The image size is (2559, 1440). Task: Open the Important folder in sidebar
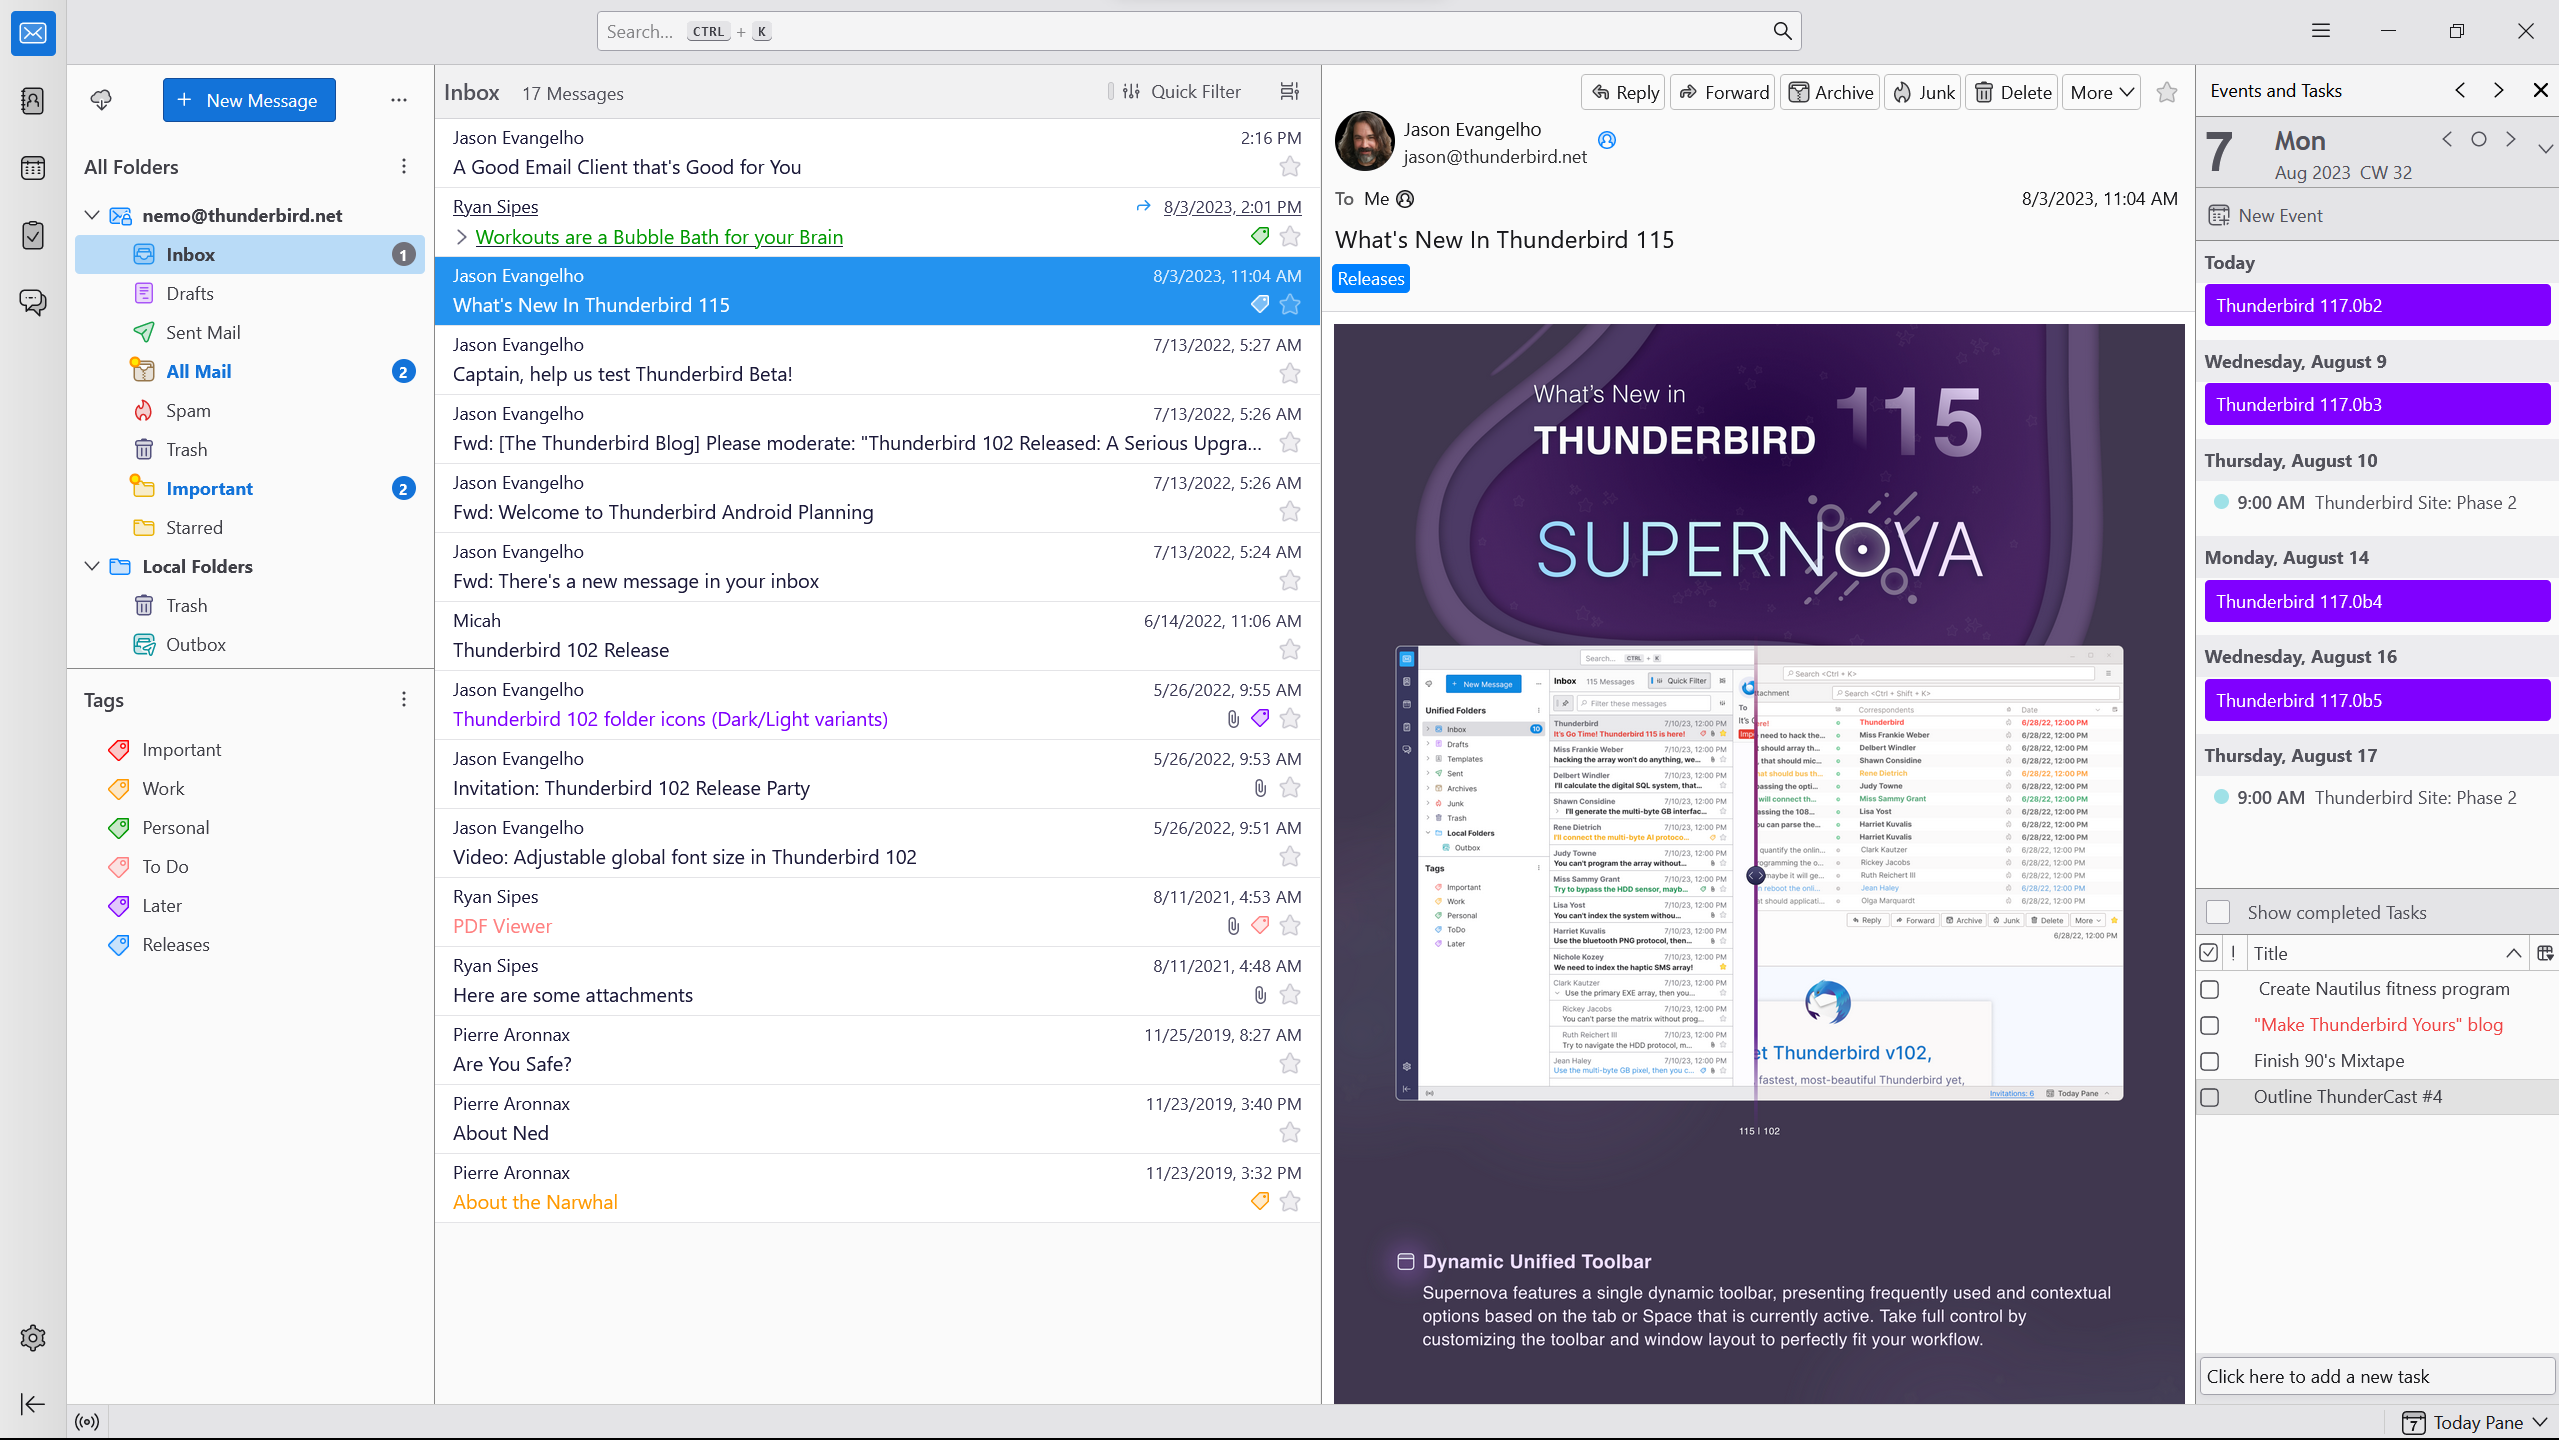click(211, 487)
